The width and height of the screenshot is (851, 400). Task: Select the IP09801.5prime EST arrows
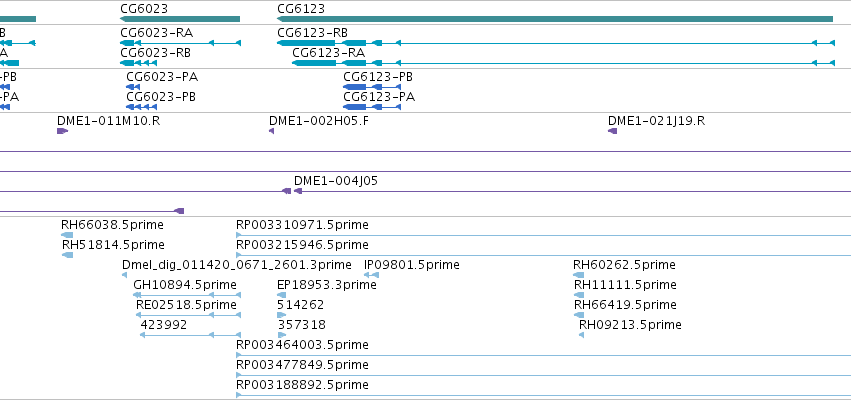pyautogui.click(x=371, y=275)
